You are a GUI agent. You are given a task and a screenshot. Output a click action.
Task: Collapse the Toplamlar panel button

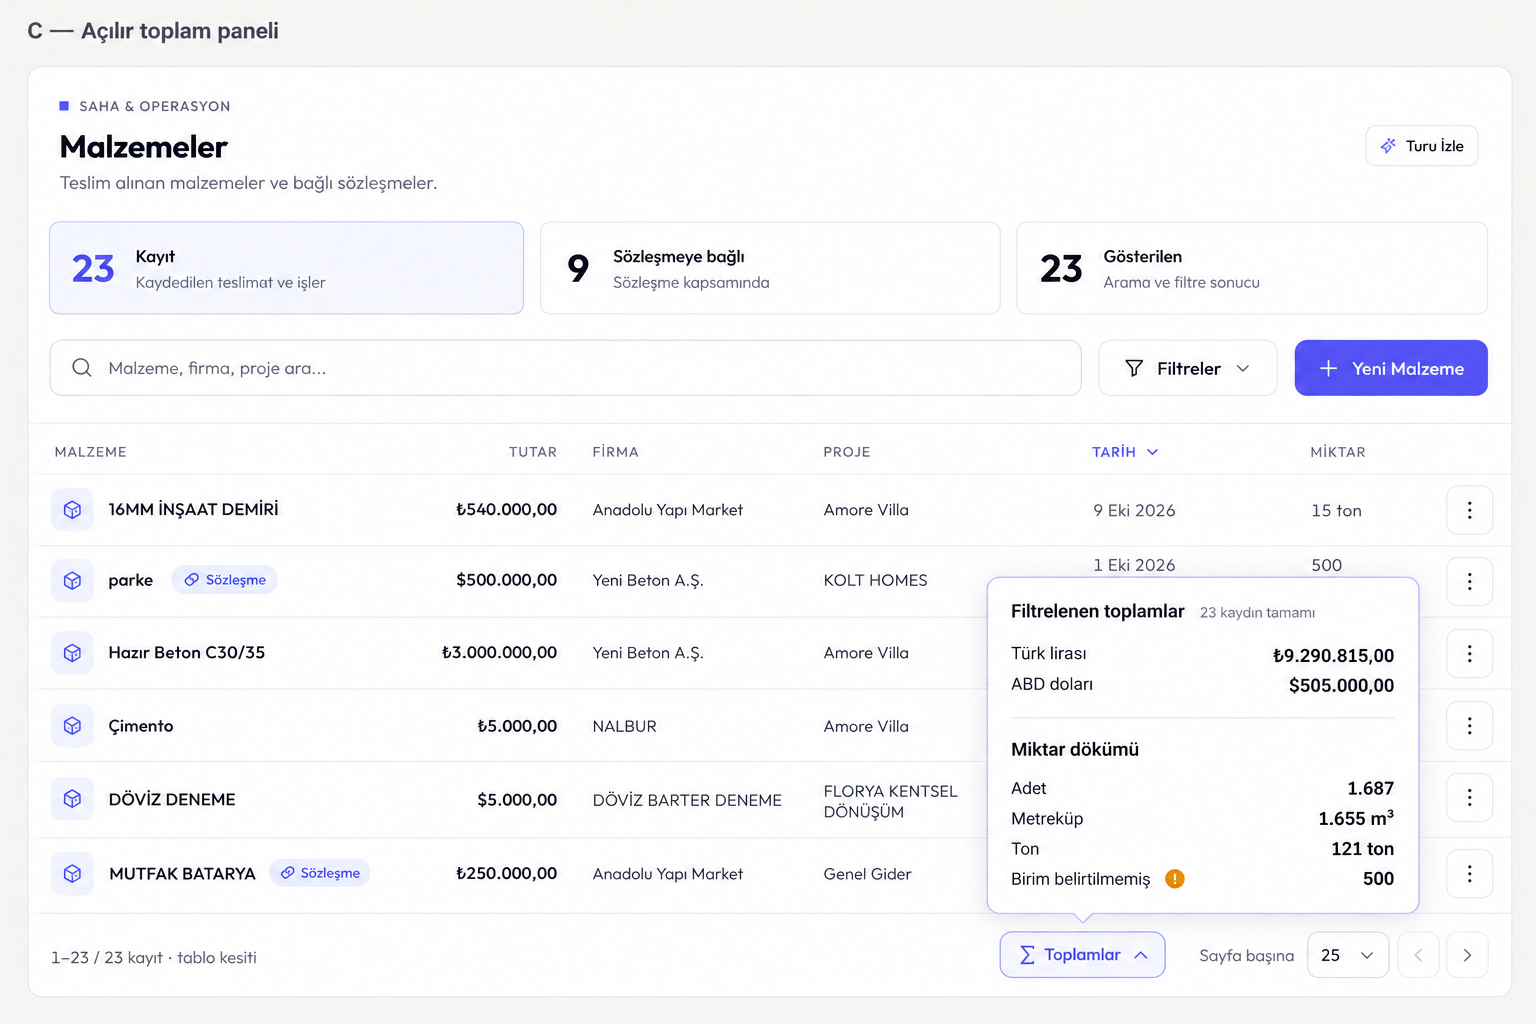coord(1083,955)
